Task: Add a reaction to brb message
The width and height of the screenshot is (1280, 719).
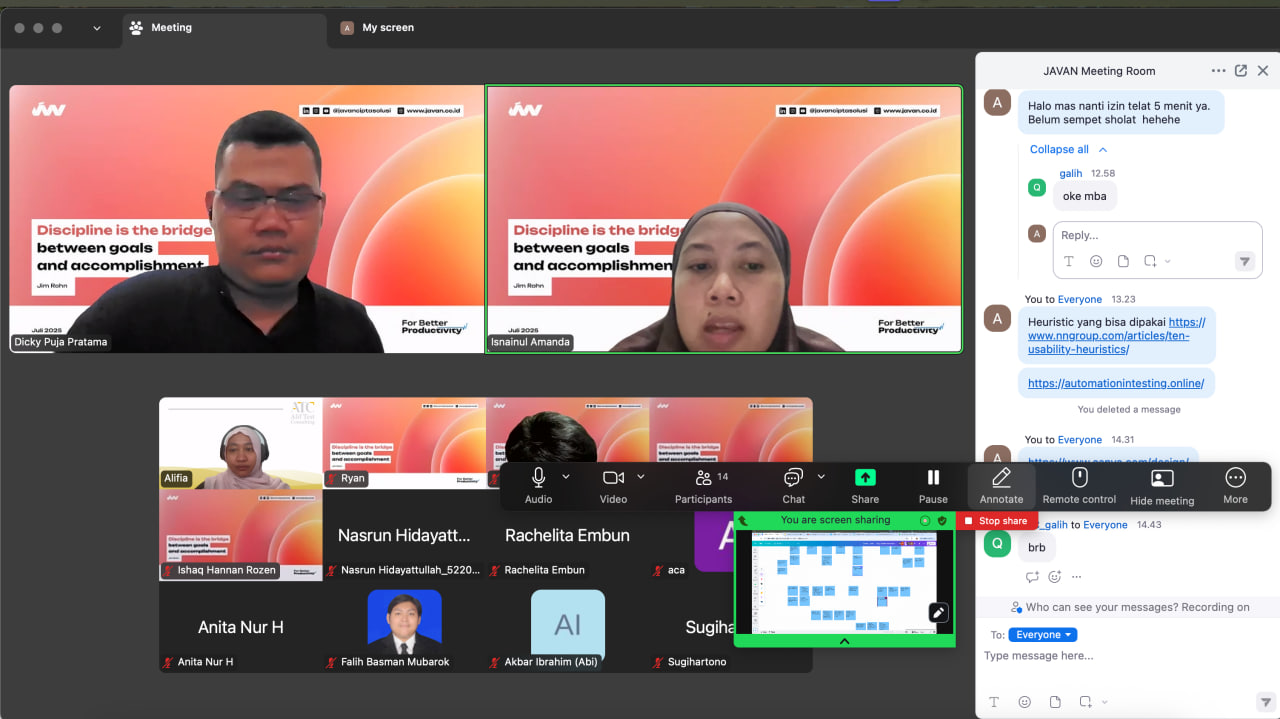Action: tap(1055, 577)
